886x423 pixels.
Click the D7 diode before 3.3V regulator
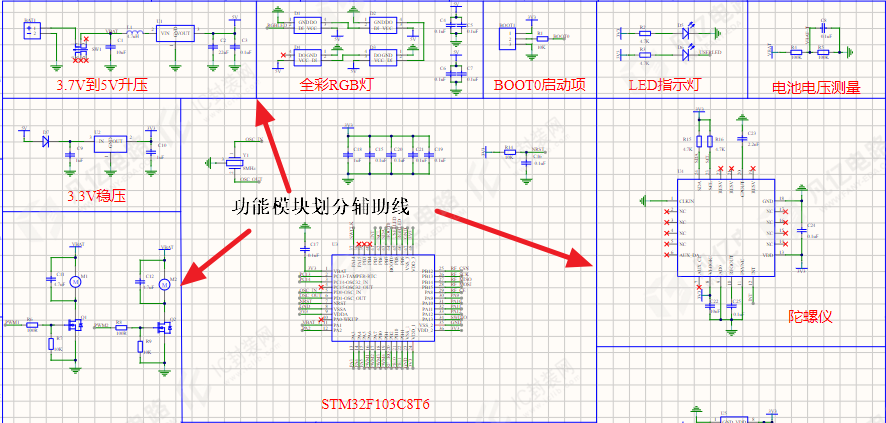45,139
